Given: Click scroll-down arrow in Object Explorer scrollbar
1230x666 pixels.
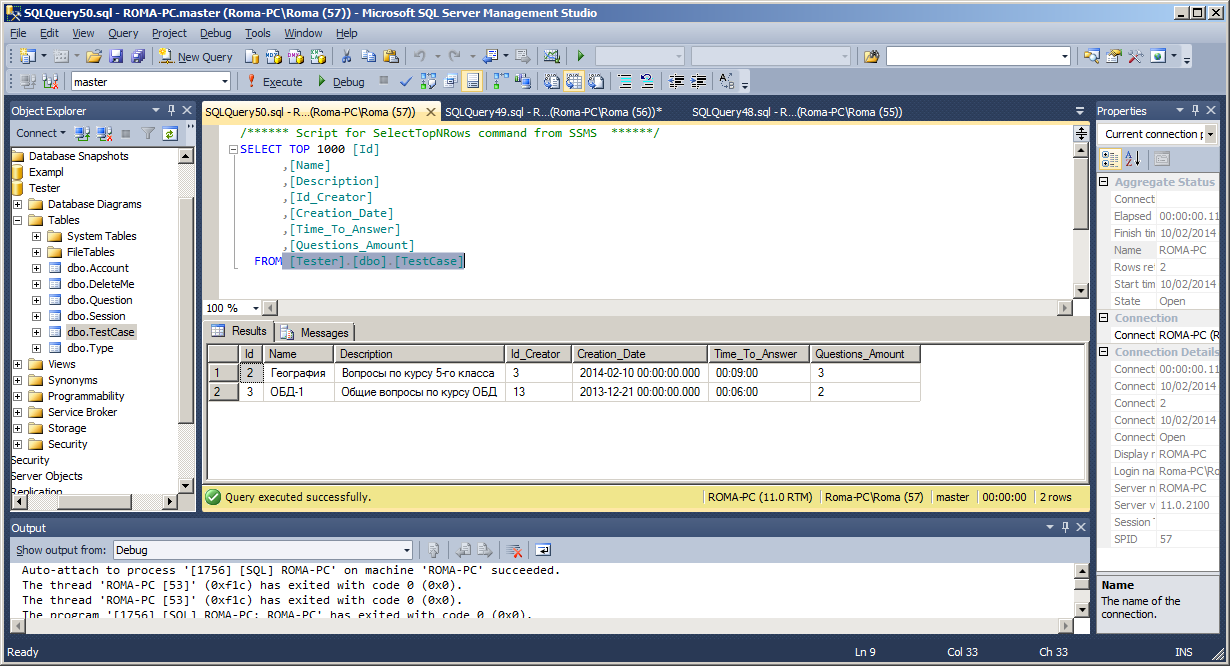Looking at the screenshot, I should 185,484.
